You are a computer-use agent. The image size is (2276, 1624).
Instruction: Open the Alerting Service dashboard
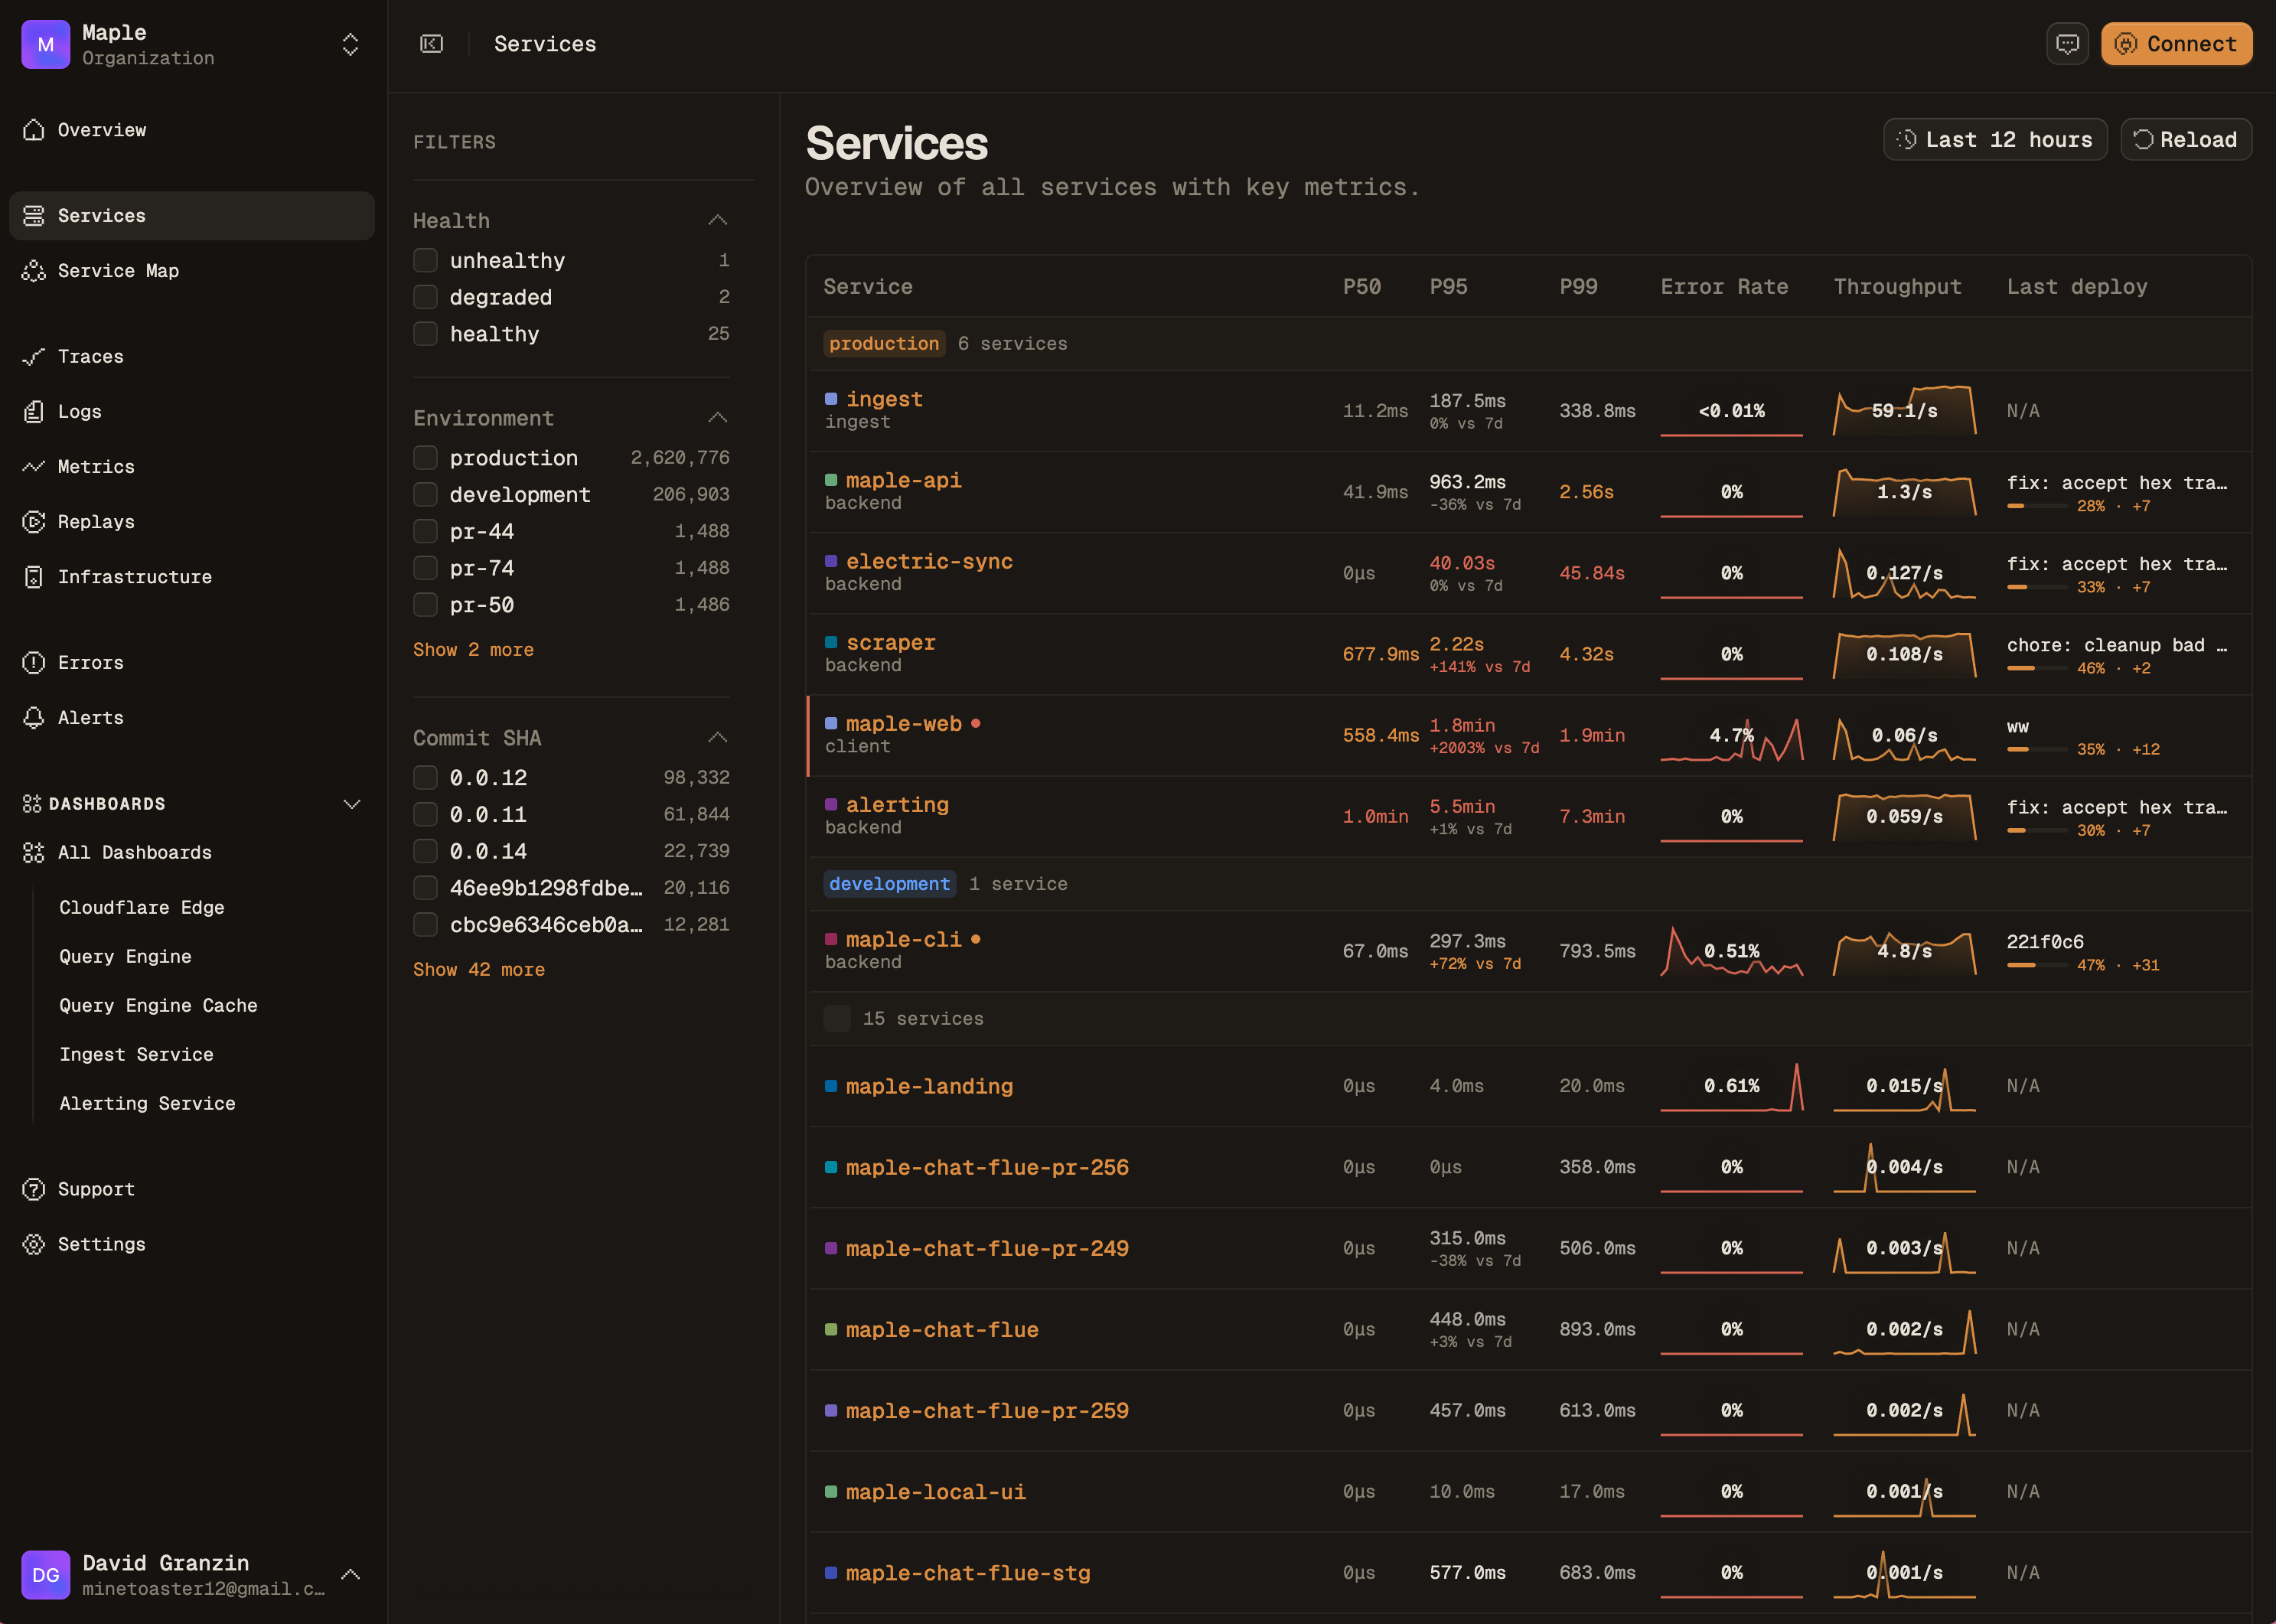tap(147, 1104)
